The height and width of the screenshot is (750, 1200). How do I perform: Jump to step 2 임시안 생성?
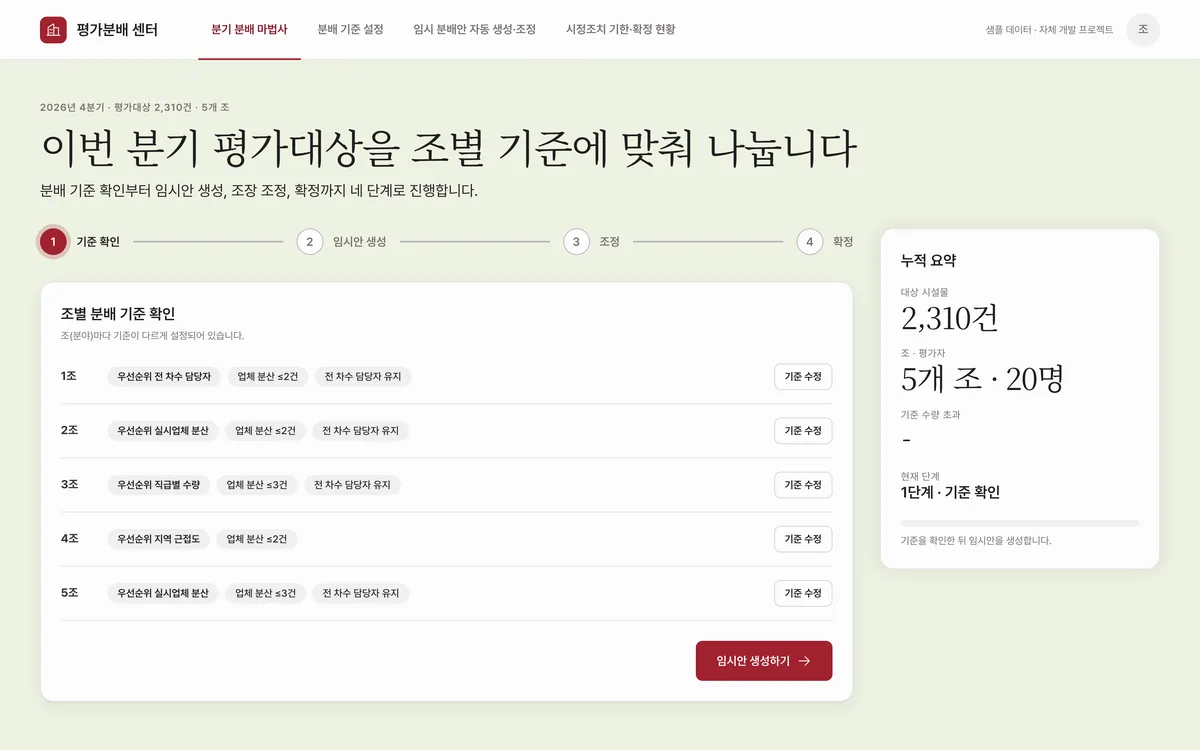click(x=341, y=242)
